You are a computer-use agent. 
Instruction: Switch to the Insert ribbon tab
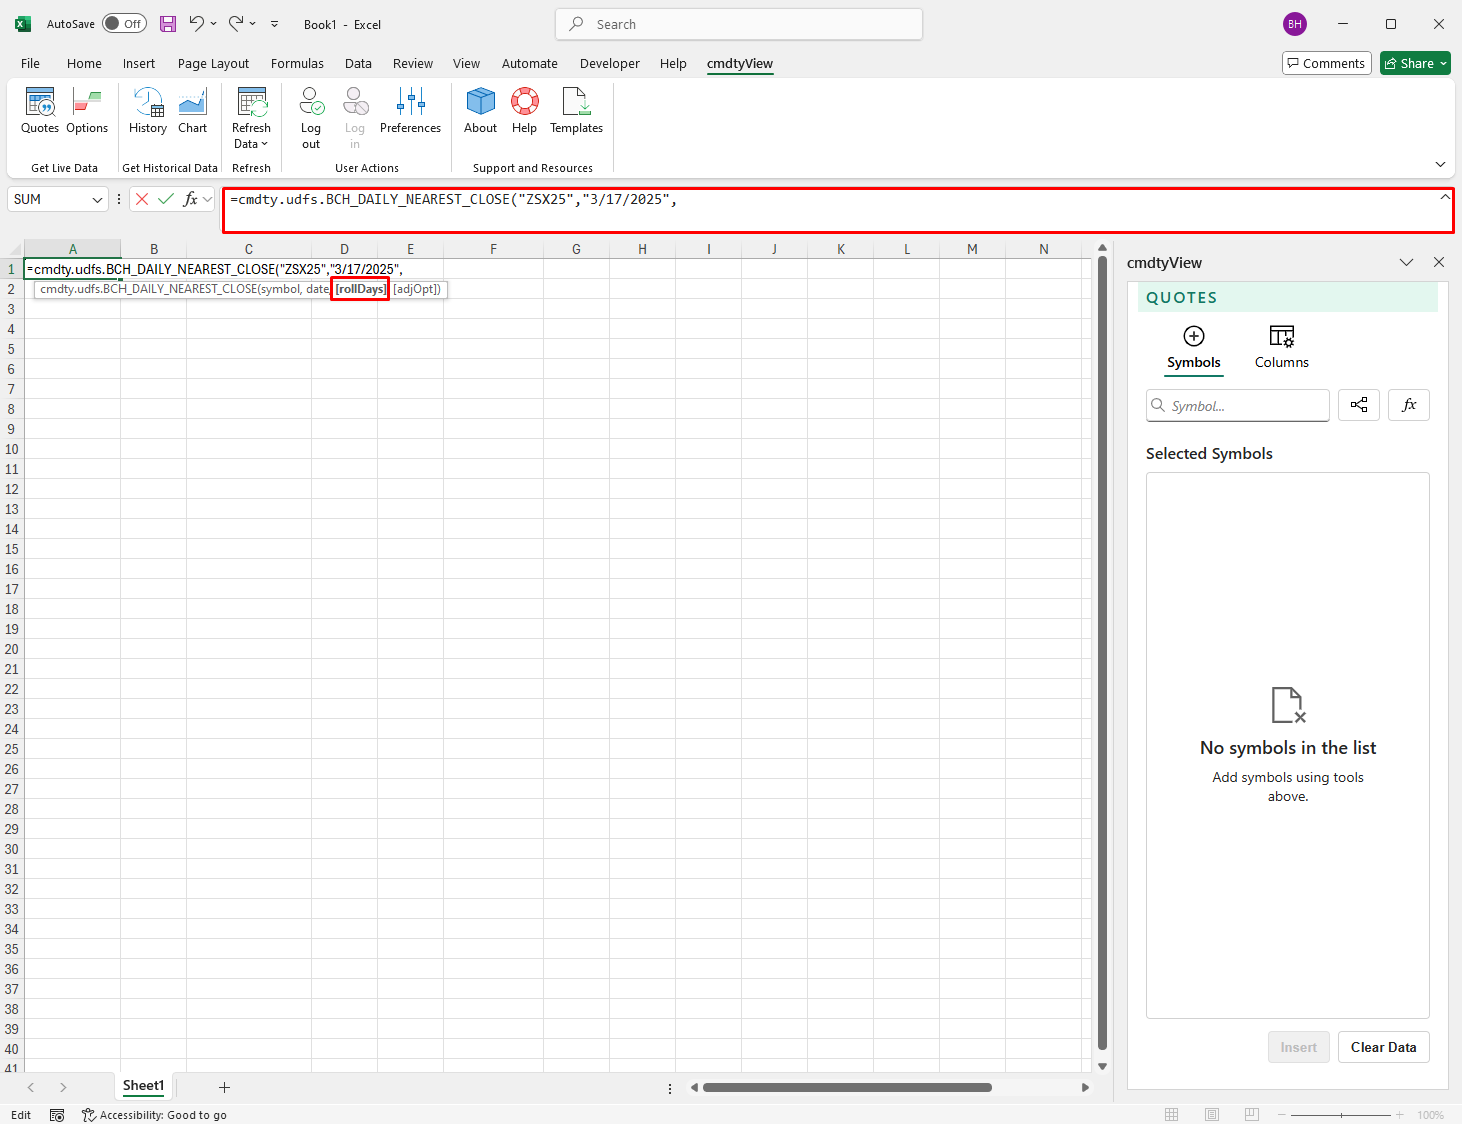[x=138, y=63]
